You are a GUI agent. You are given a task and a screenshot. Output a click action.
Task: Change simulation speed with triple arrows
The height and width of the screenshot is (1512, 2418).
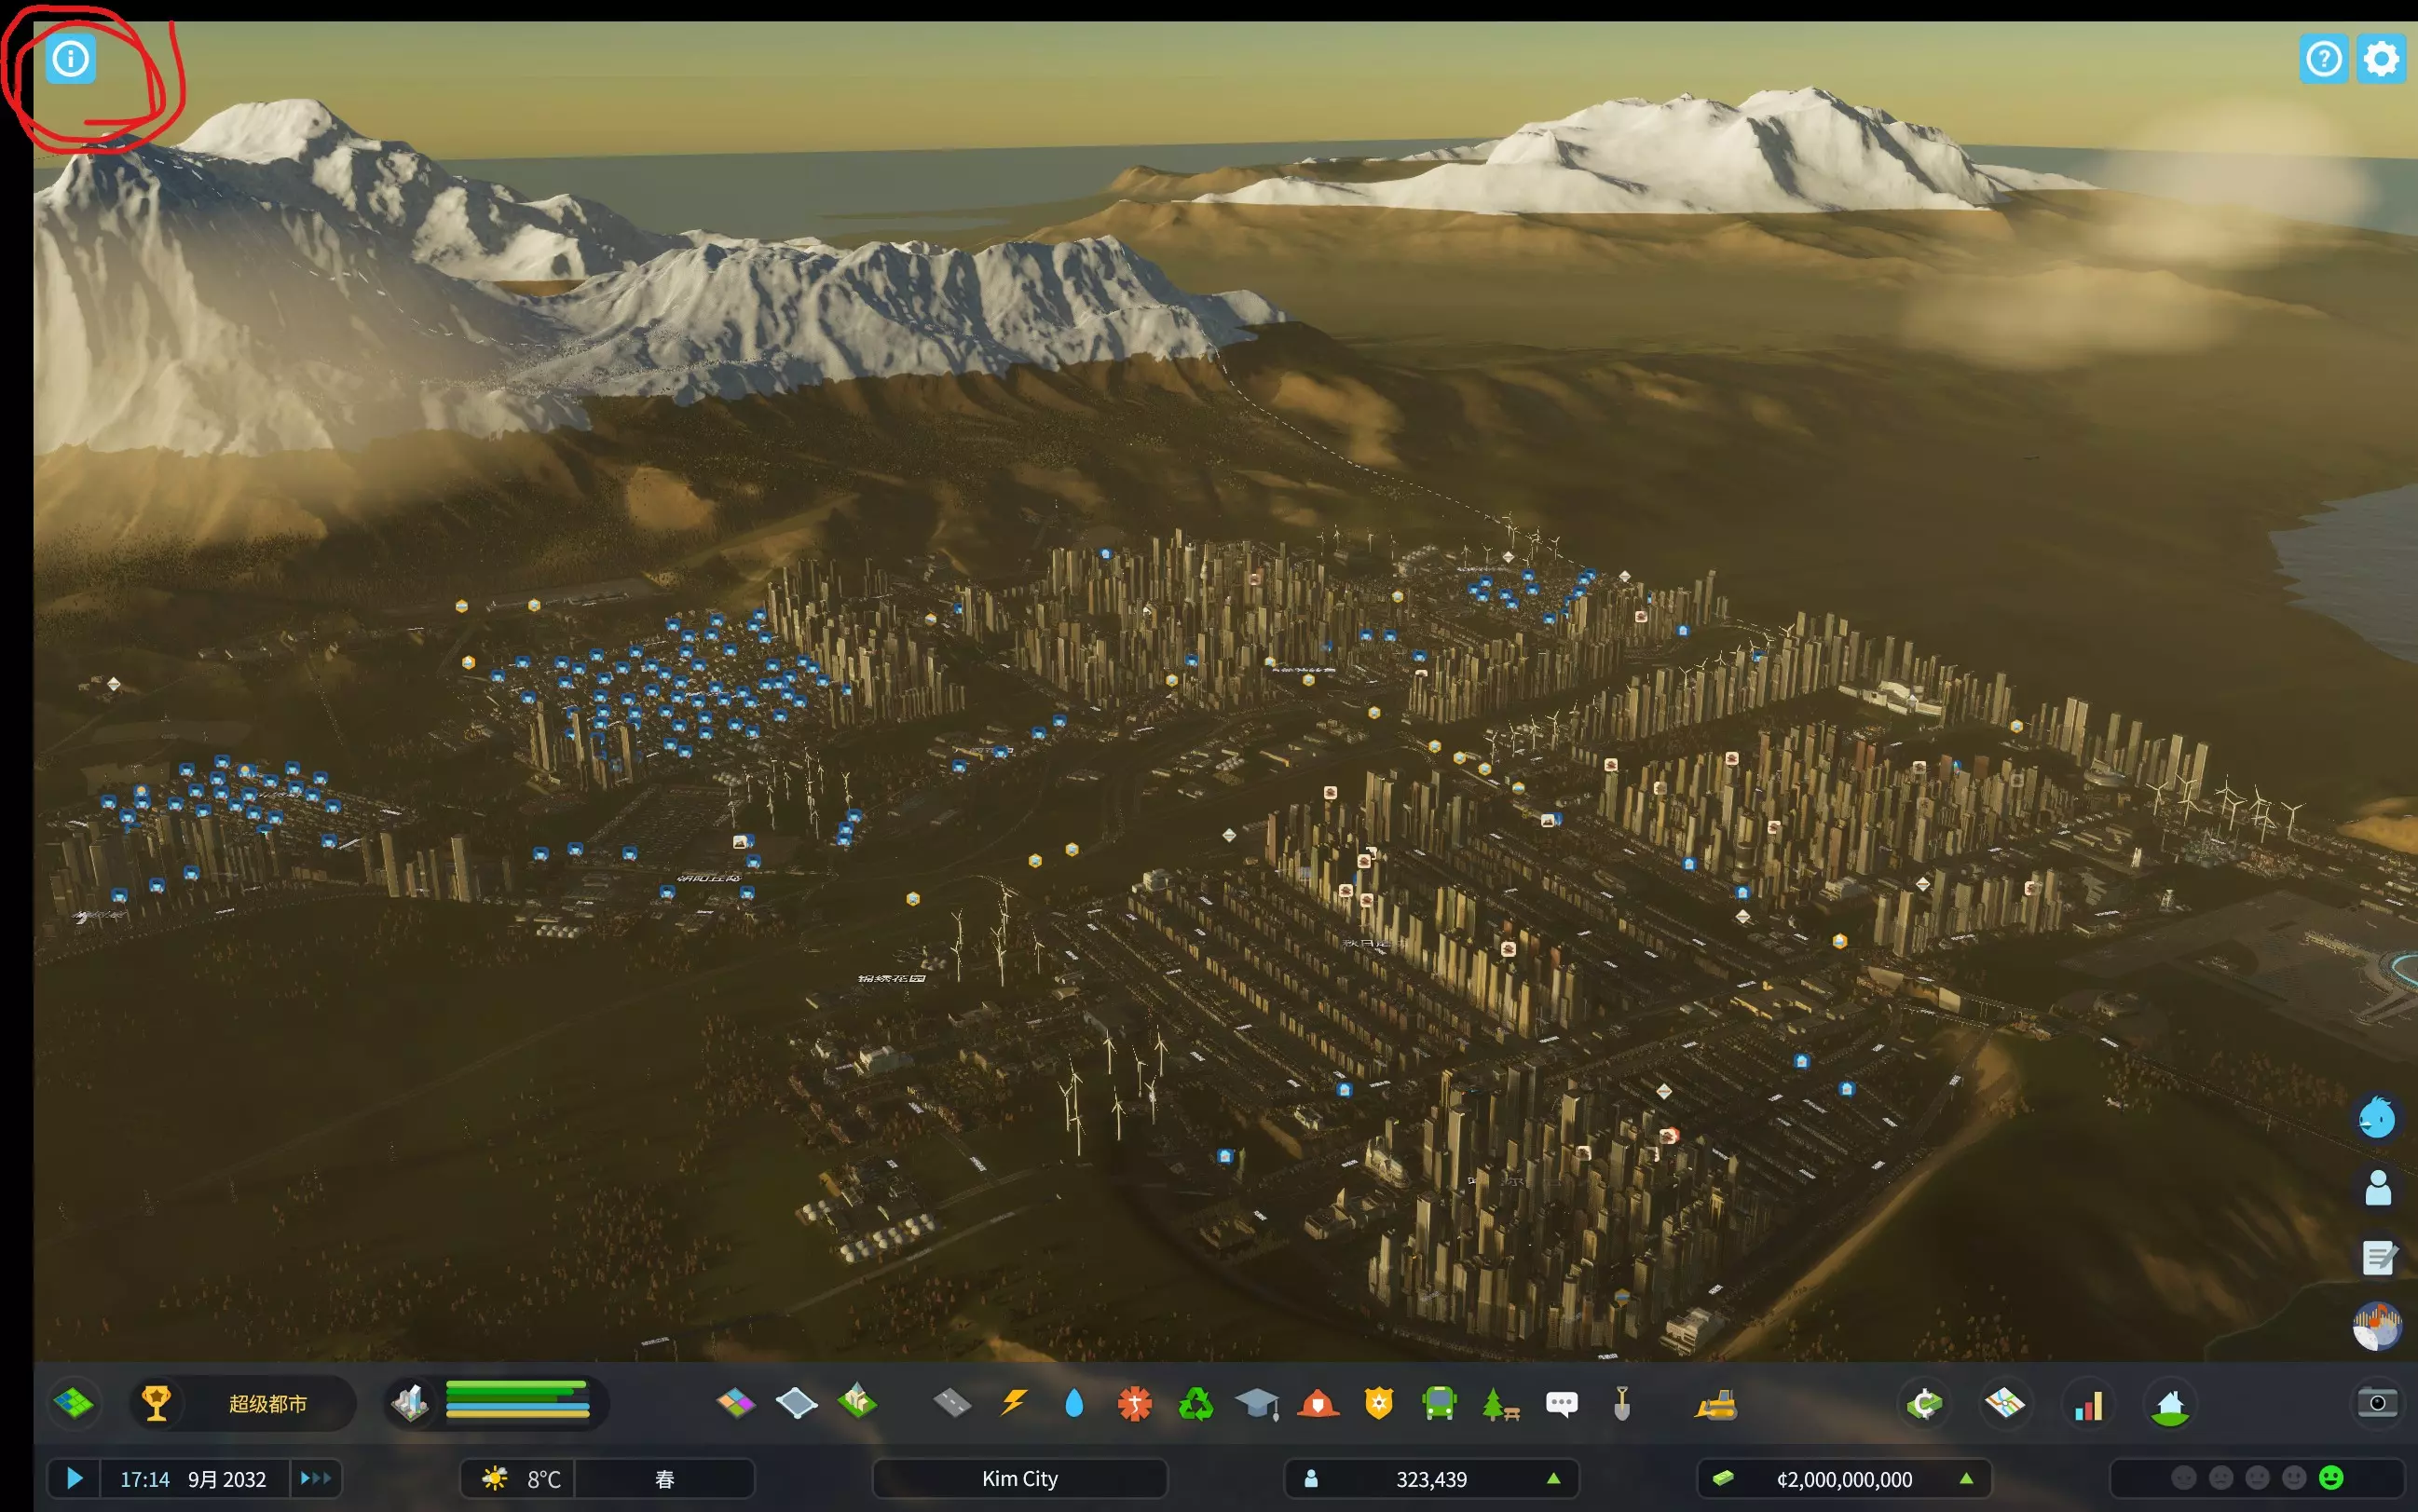pyautogui.click(x=315, y=1478)
